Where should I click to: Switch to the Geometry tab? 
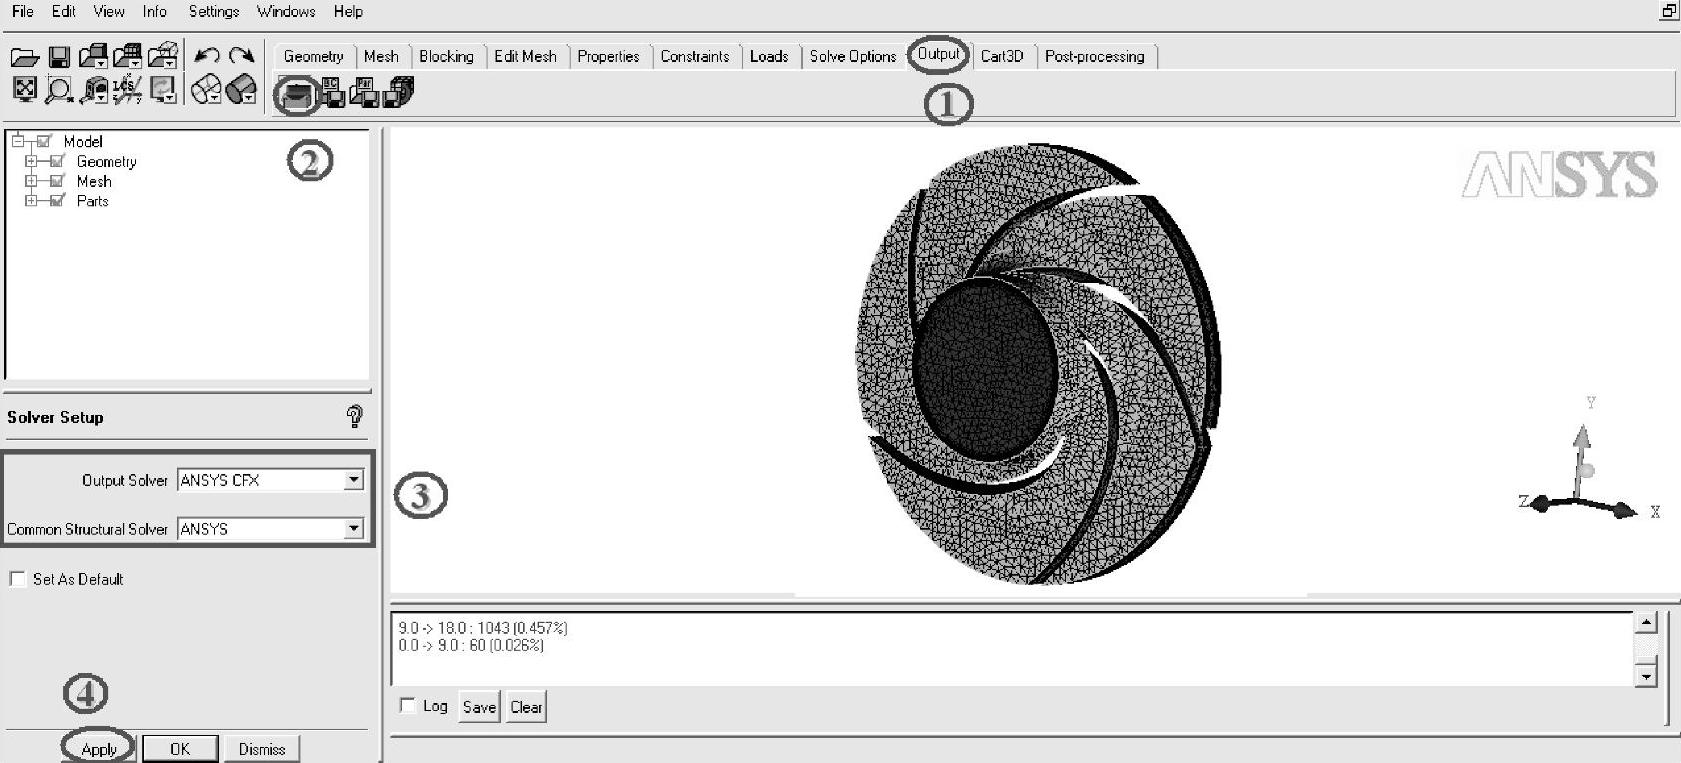point(313,56)
